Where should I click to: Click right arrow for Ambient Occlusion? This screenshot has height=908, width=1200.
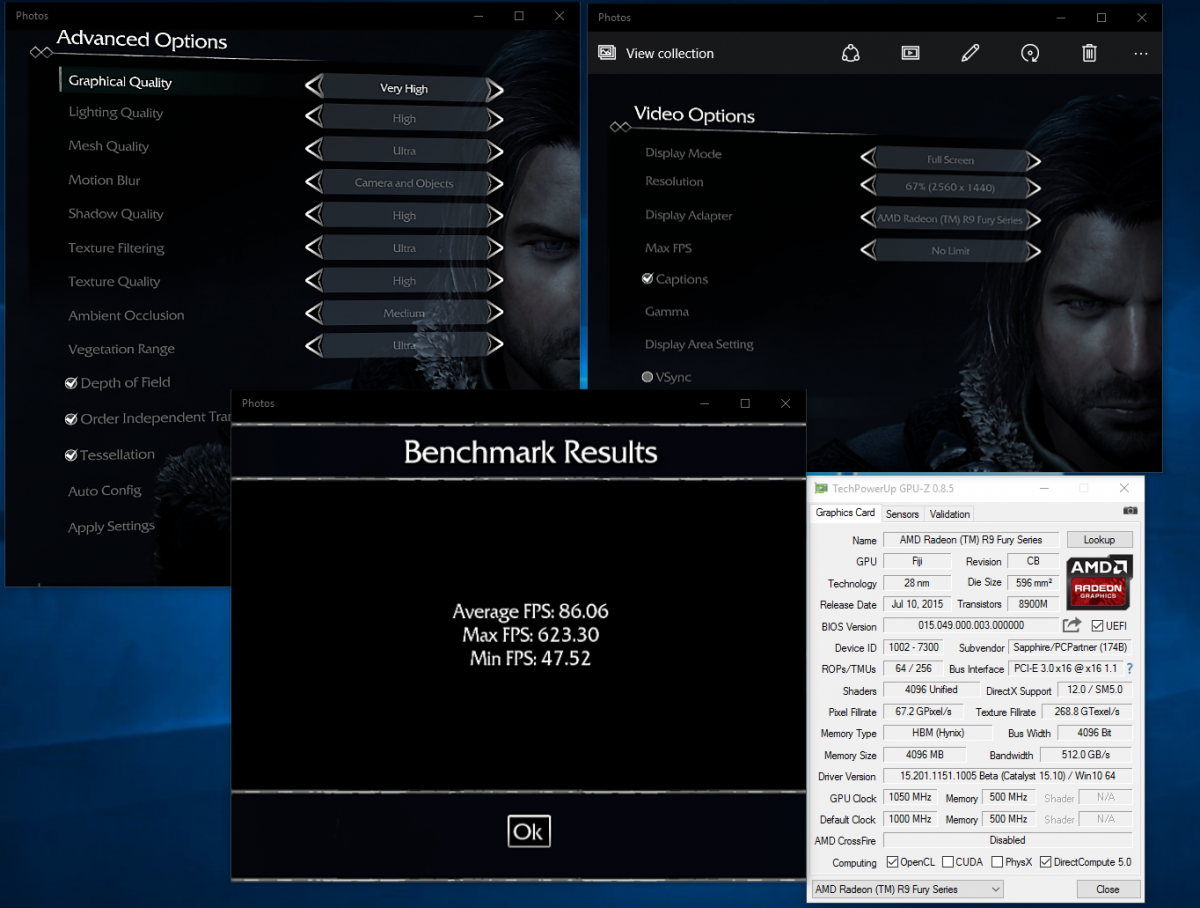[494, 314]
